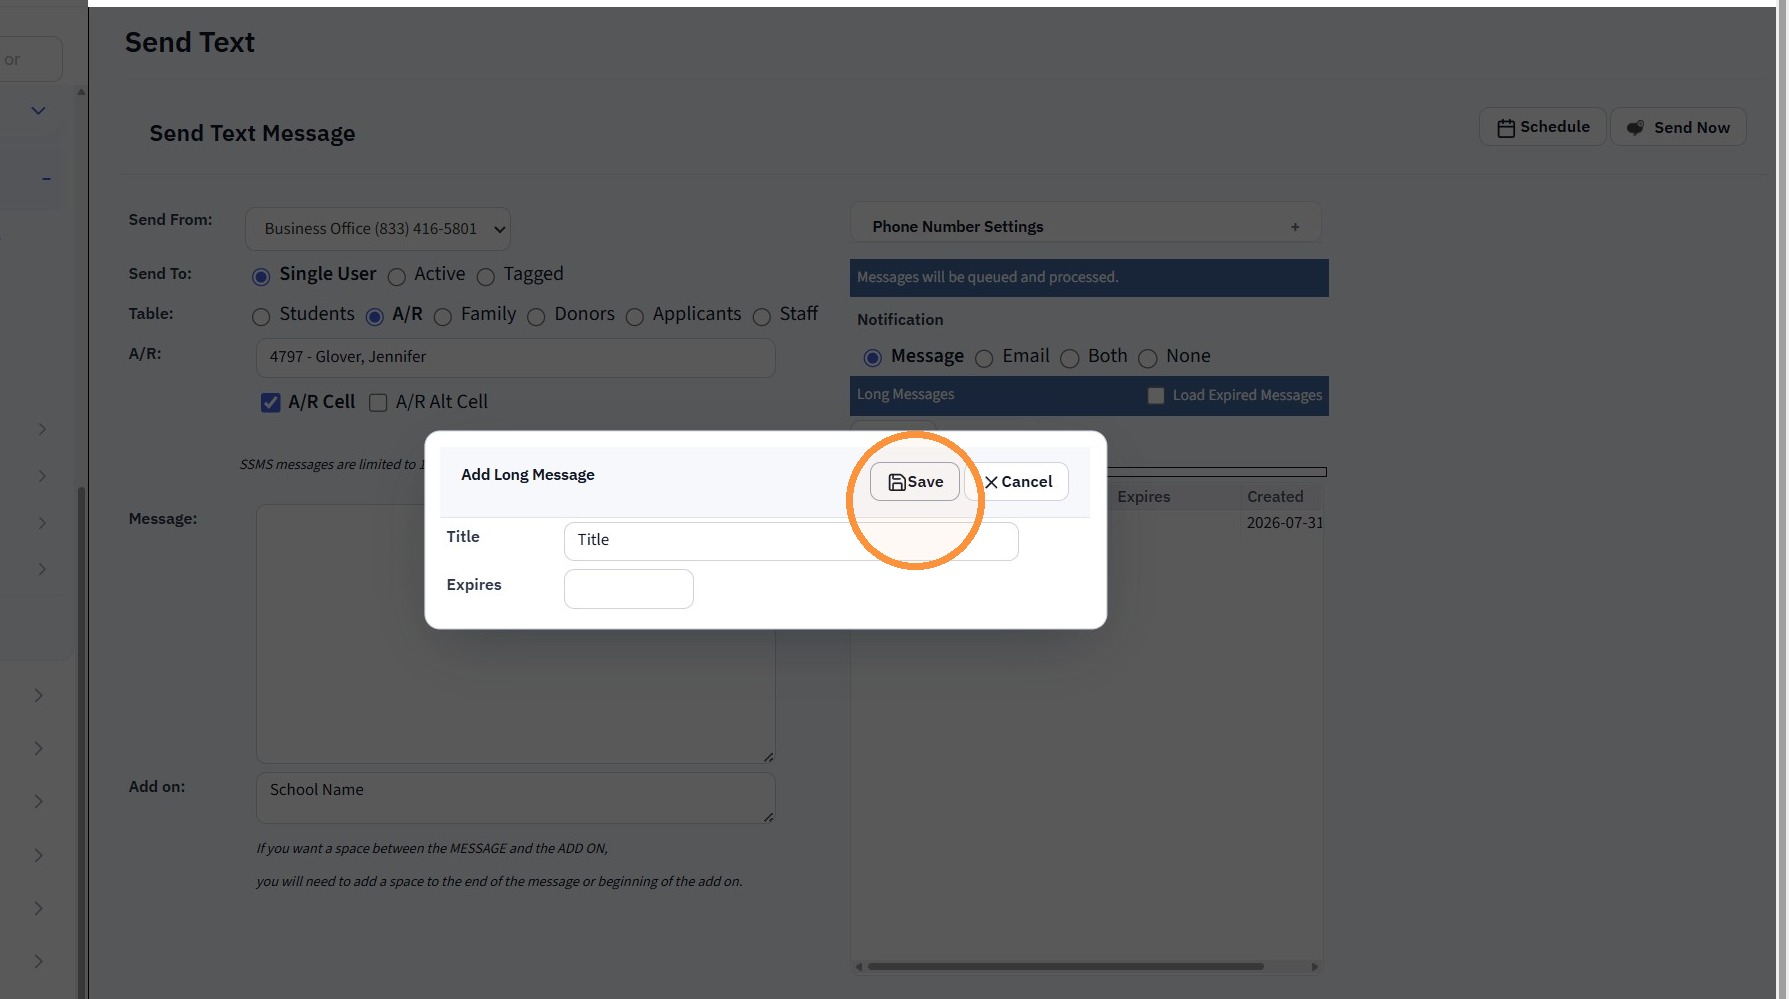Collapse the sidebar down chevron at top
The width and height of the screenshot is (1789, 999).
pyautogui.click(x=38, y=111)
